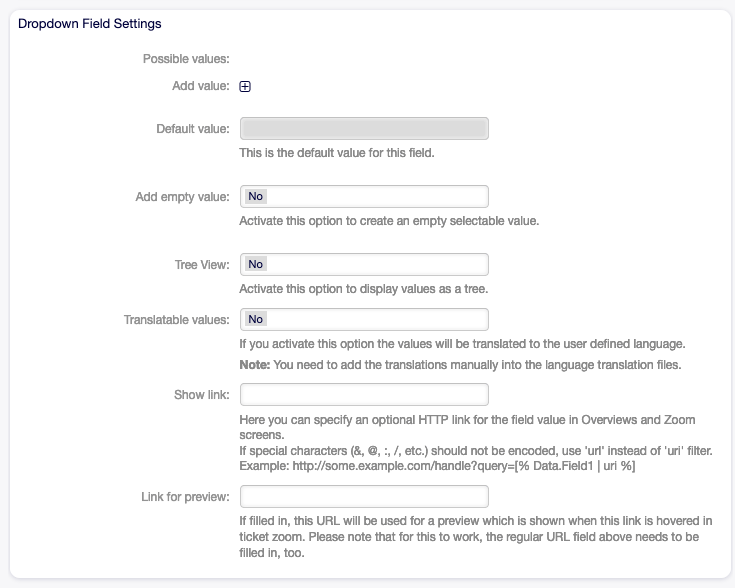Viewport: 735px width, 588px height.
Task: Click the "Tree View:" label
Action: click(202, 265)
